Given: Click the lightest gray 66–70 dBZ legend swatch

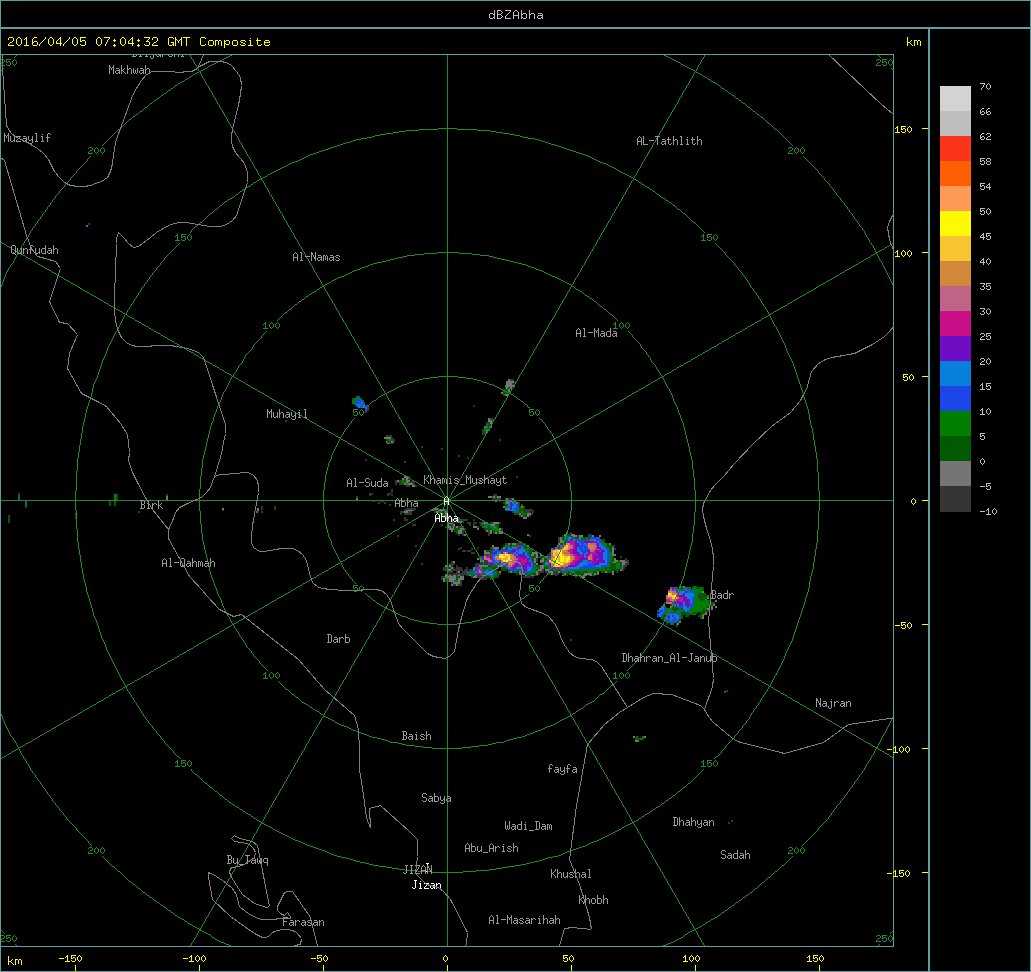Looking at the screenshot, I should (955, 99).
